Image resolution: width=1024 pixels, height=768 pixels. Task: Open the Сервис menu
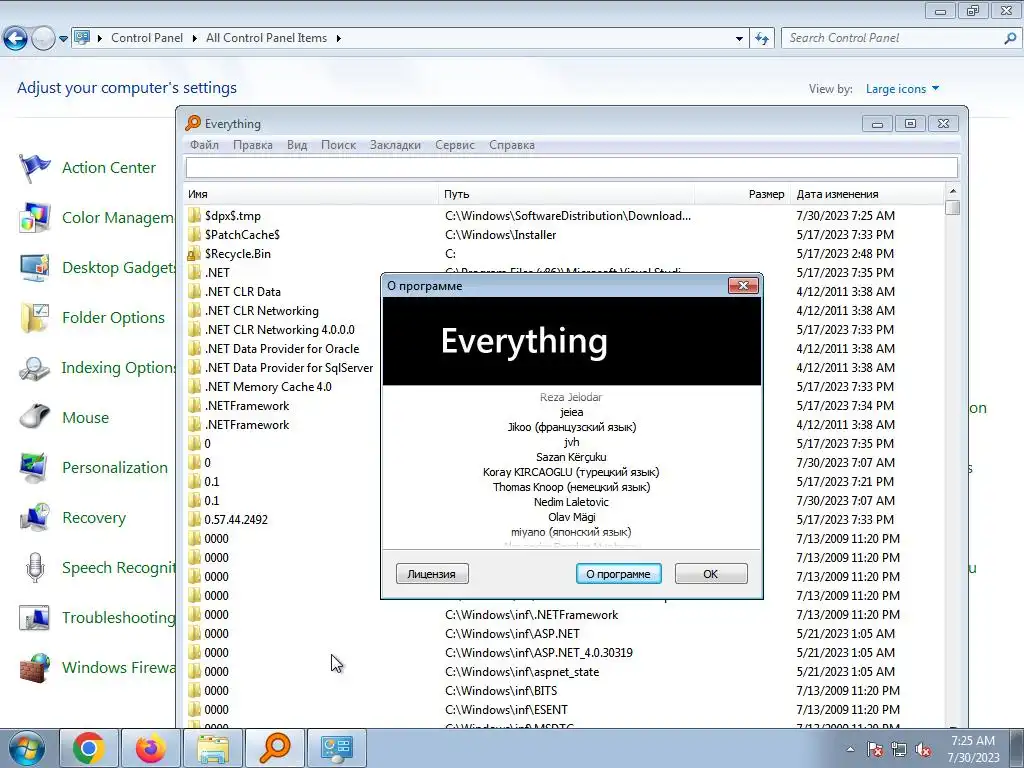pos(455,145)
